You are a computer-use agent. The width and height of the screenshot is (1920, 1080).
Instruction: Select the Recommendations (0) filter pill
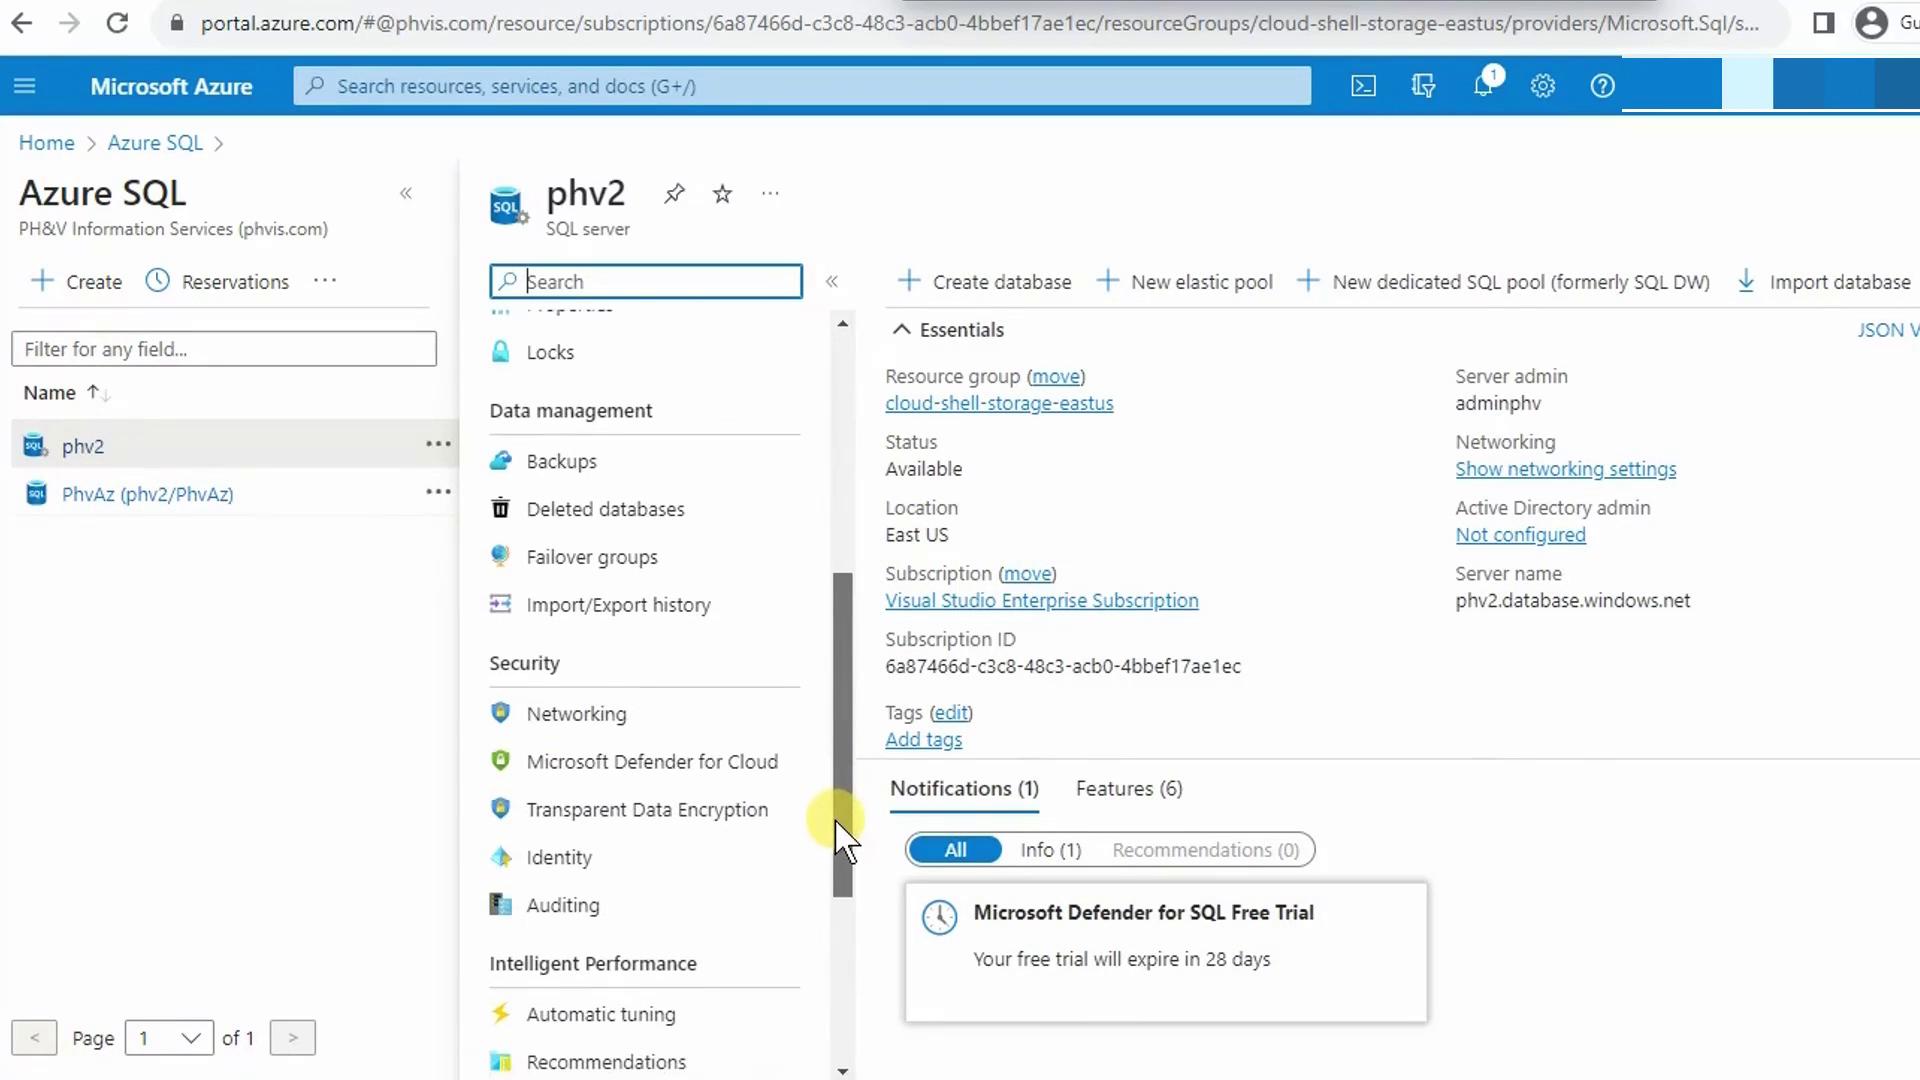[x=1205, y=850]
